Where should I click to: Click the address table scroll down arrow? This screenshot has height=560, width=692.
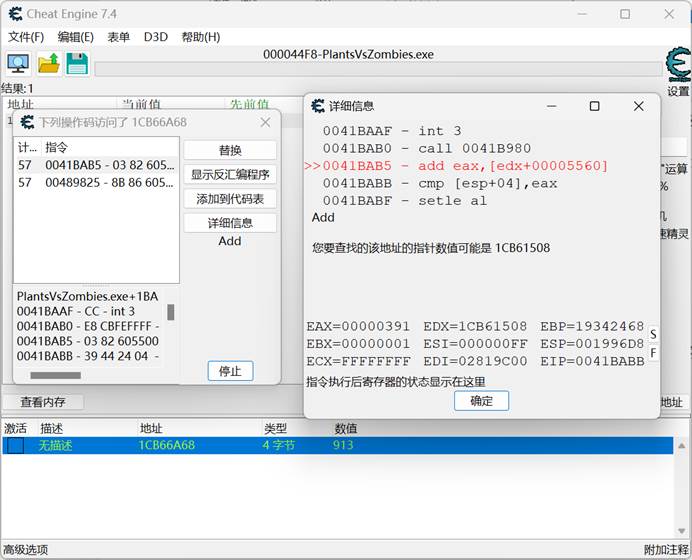point(681,531)
